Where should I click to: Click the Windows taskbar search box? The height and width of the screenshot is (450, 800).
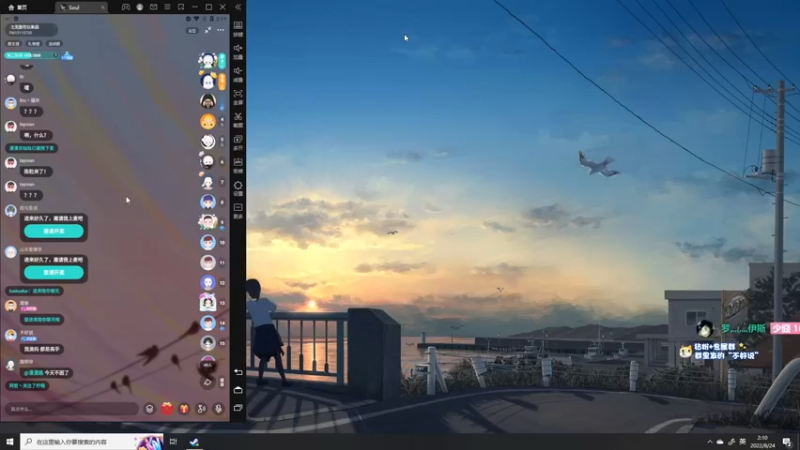(92, 442)
